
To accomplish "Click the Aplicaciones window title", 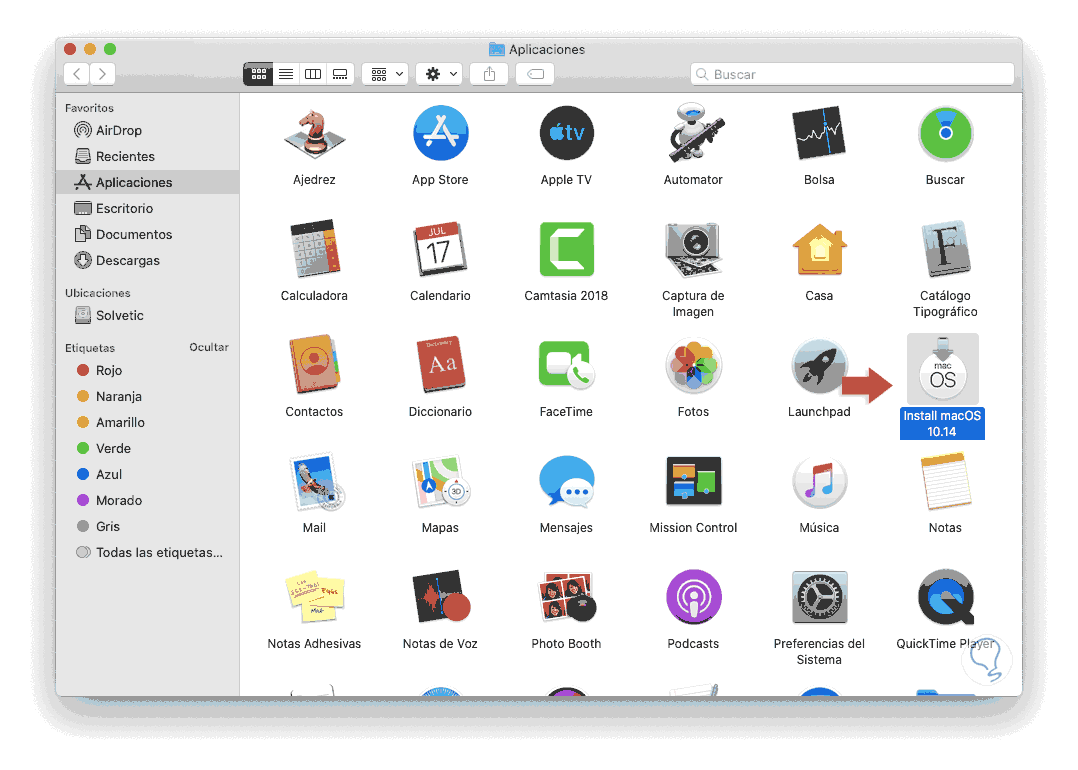I will (x=547, y=50).
